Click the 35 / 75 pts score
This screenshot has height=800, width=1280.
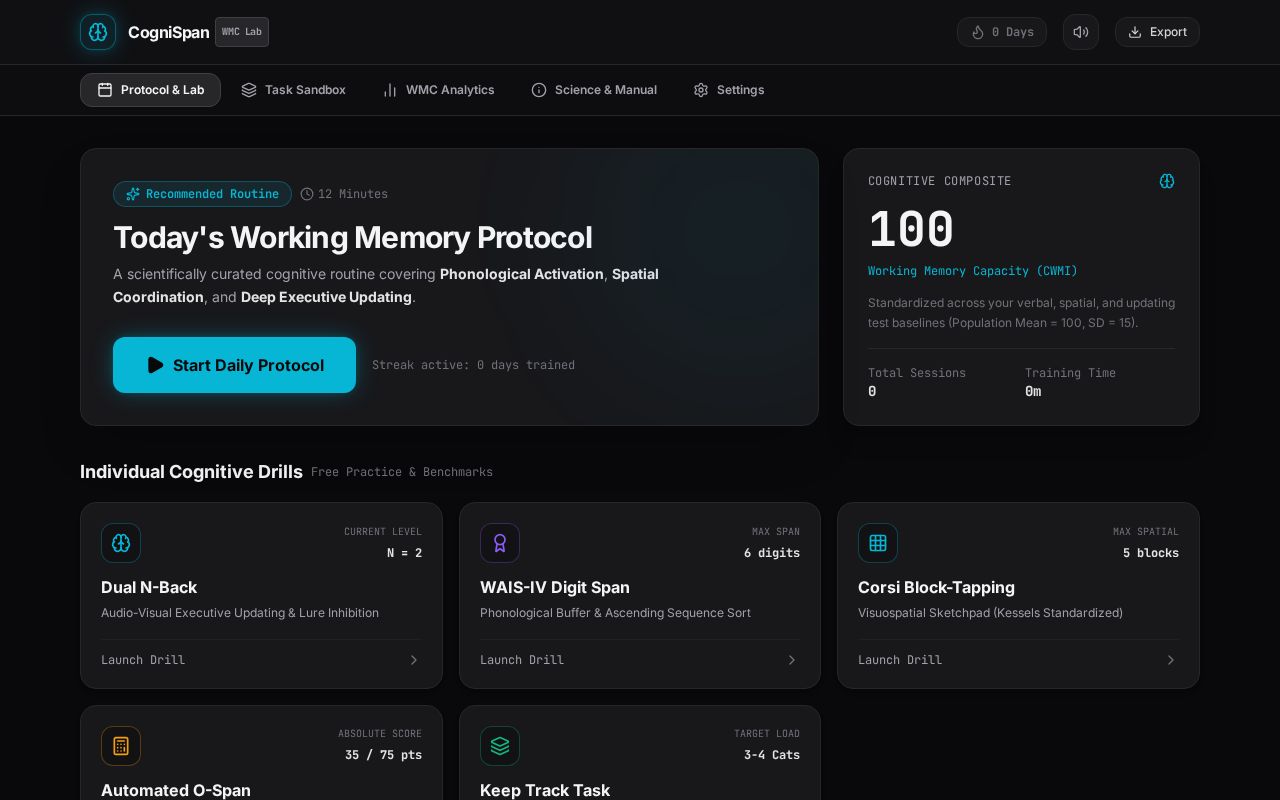(383, 755)
